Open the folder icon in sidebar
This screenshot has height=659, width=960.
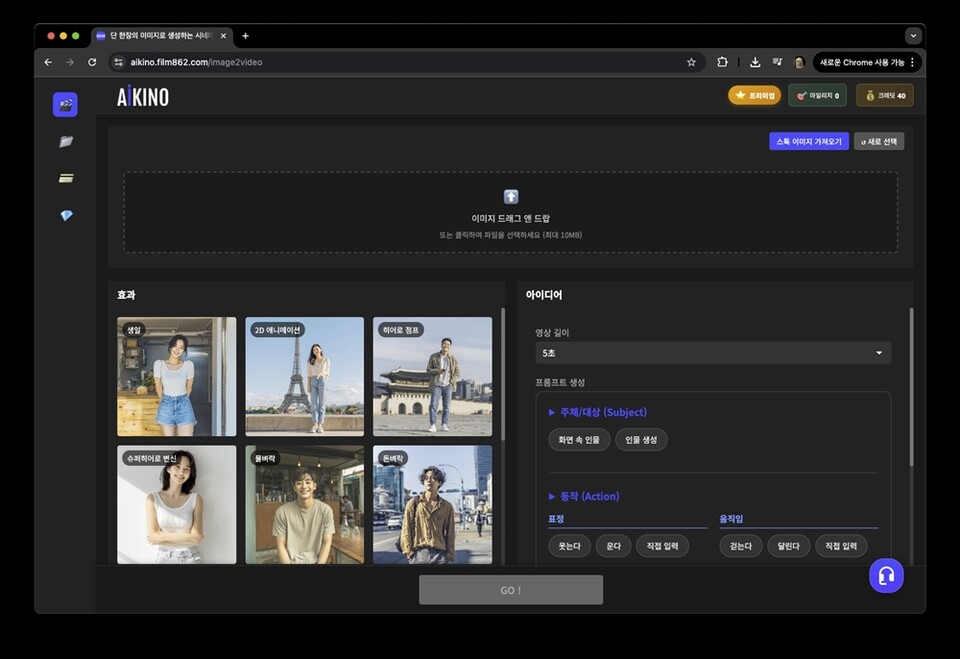click(x=66, y=142)
